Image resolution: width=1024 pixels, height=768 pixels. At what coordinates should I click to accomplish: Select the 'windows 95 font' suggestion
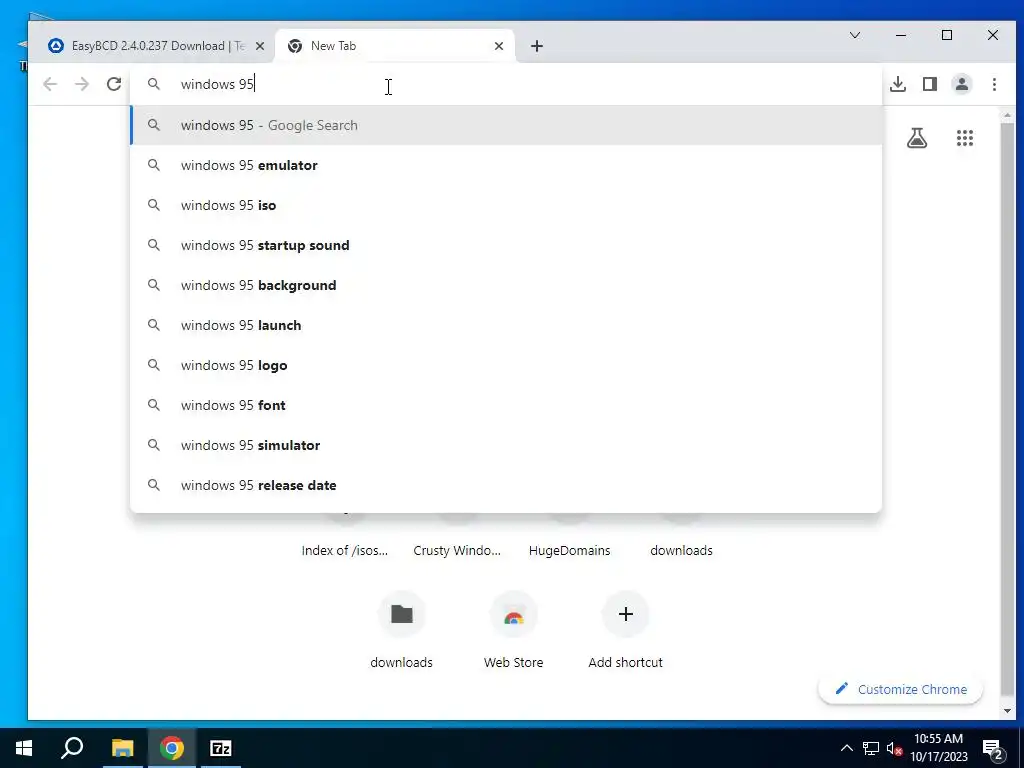point(506,405)
